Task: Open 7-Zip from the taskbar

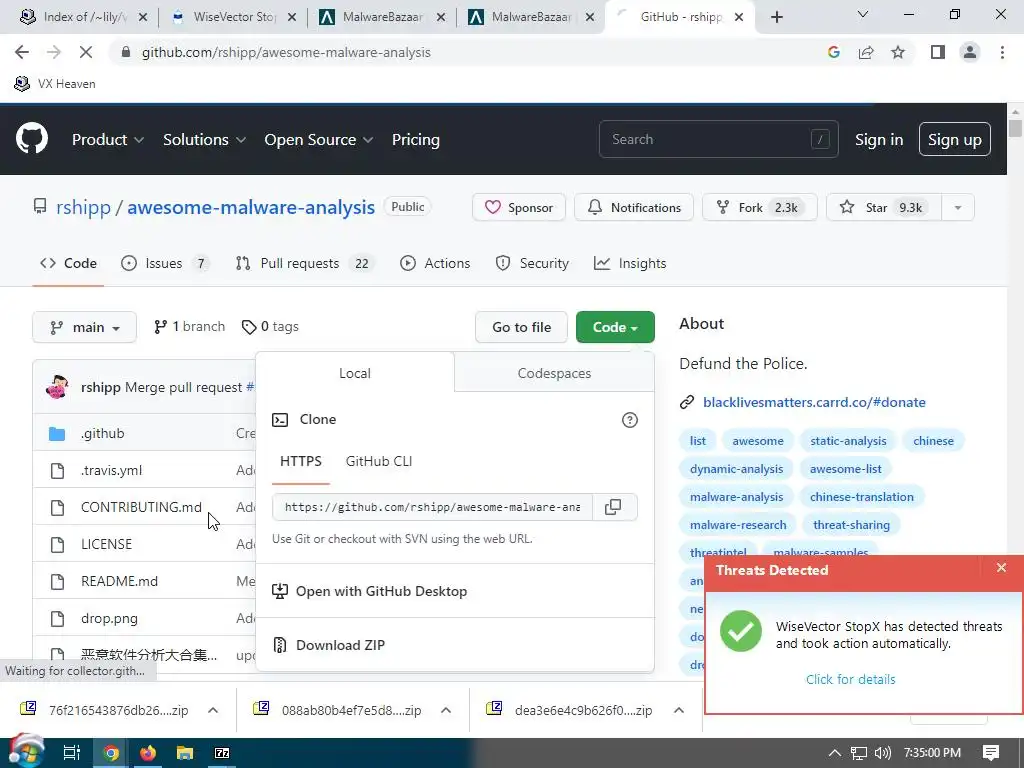Action: pos(222,753)
